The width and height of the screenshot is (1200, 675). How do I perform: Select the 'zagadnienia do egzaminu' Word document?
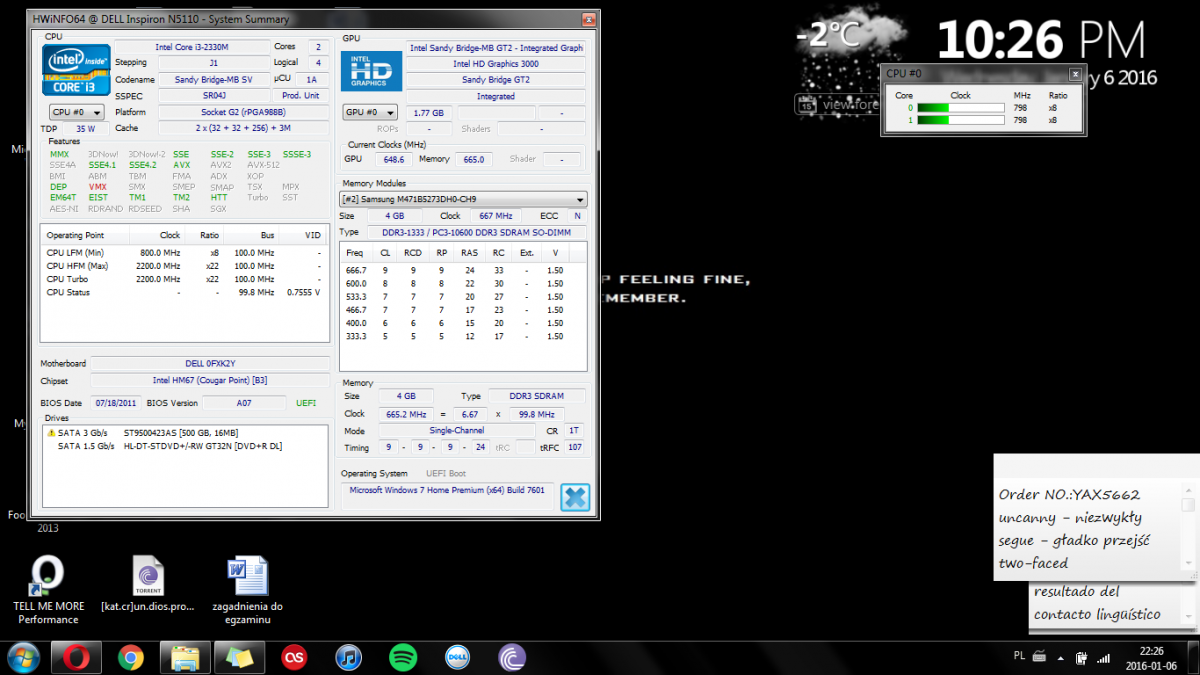click(x=247, y=590)
